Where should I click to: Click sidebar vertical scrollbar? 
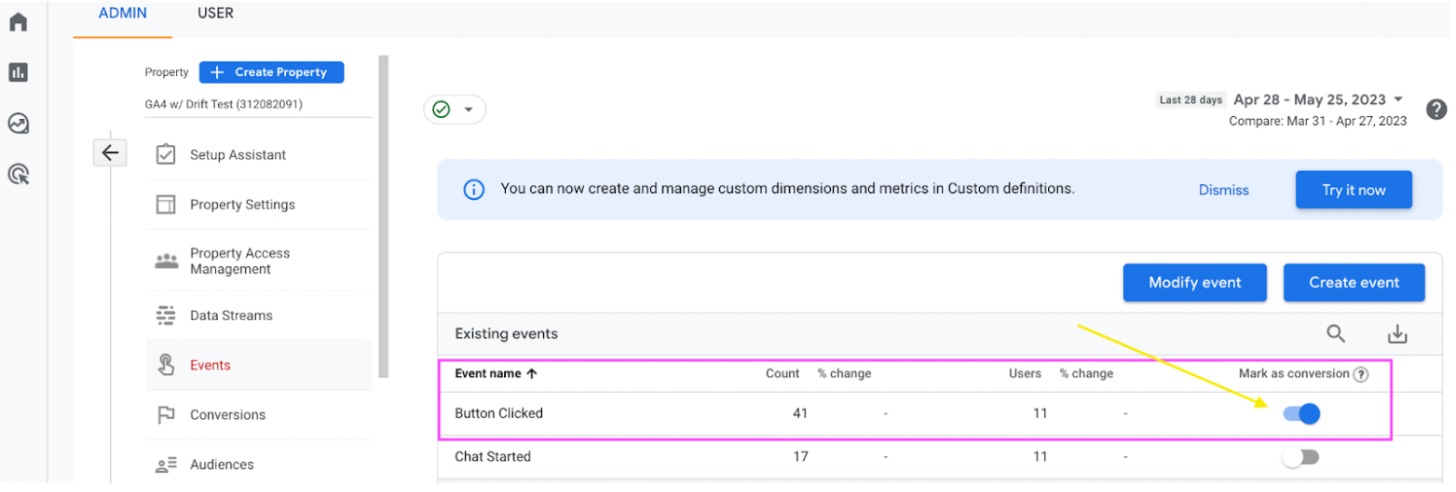tap(383, 217)
